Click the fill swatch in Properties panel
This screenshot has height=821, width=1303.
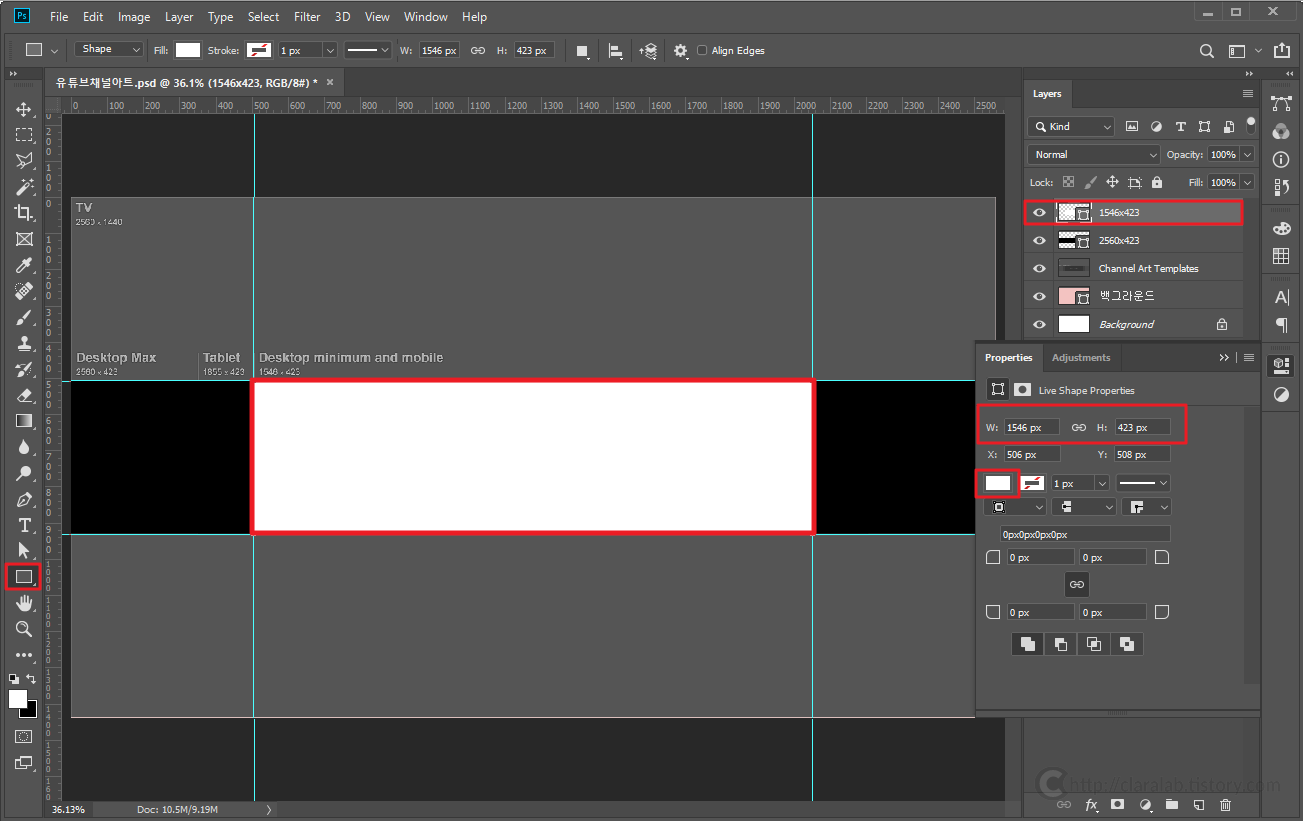(x=998, y=483)
